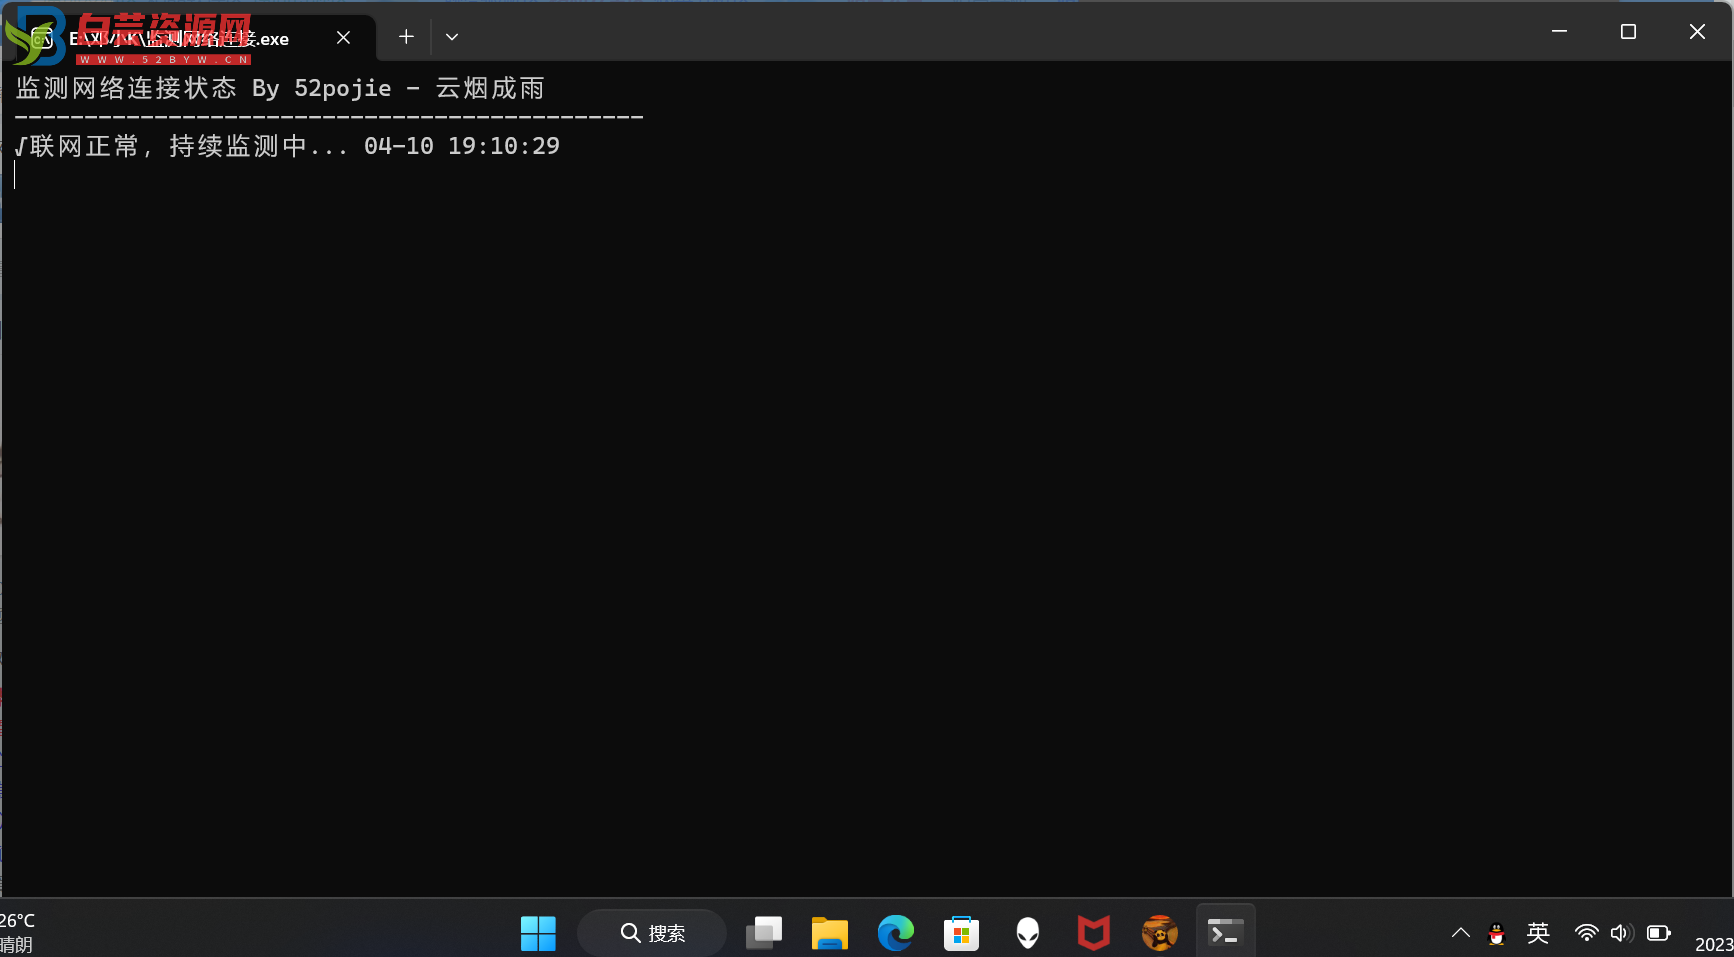Switch input language via 英 indicator
The height and width of the screenshot is (957, 1734).
[1538, 933]
